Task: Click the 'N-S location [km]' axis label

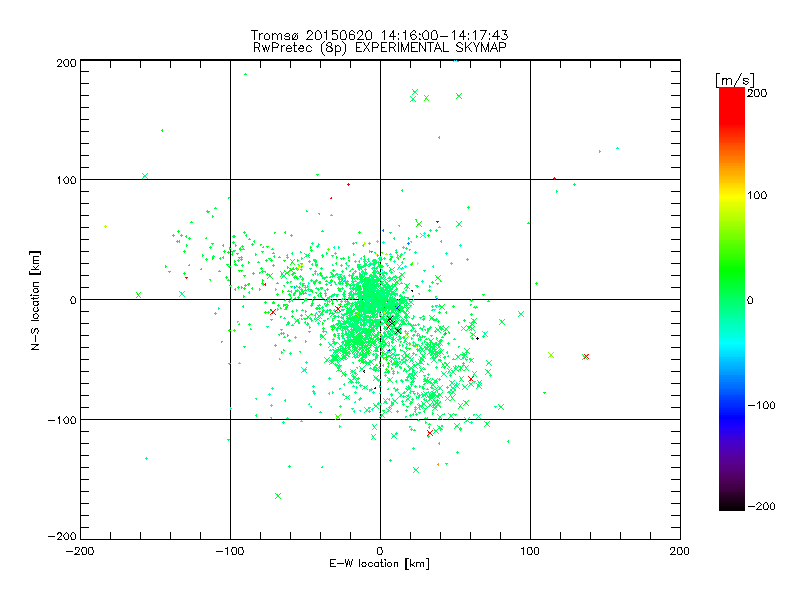Action: coord(35,301)
